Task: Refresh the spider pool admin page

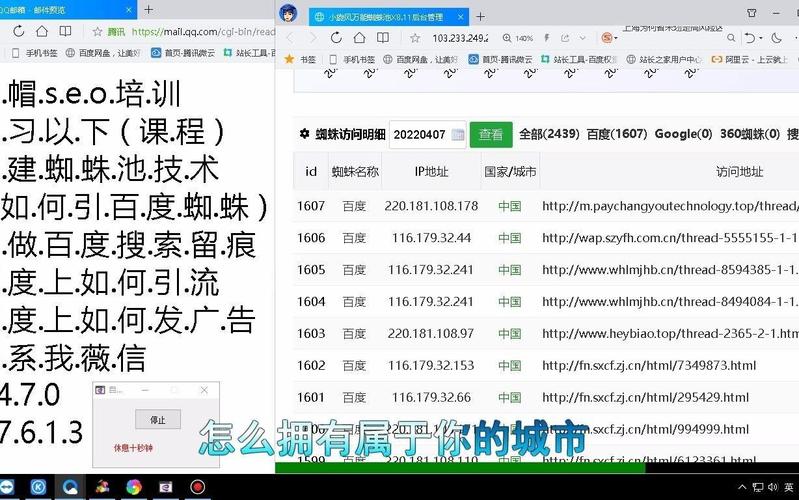Action: click(x=336, y=38)
